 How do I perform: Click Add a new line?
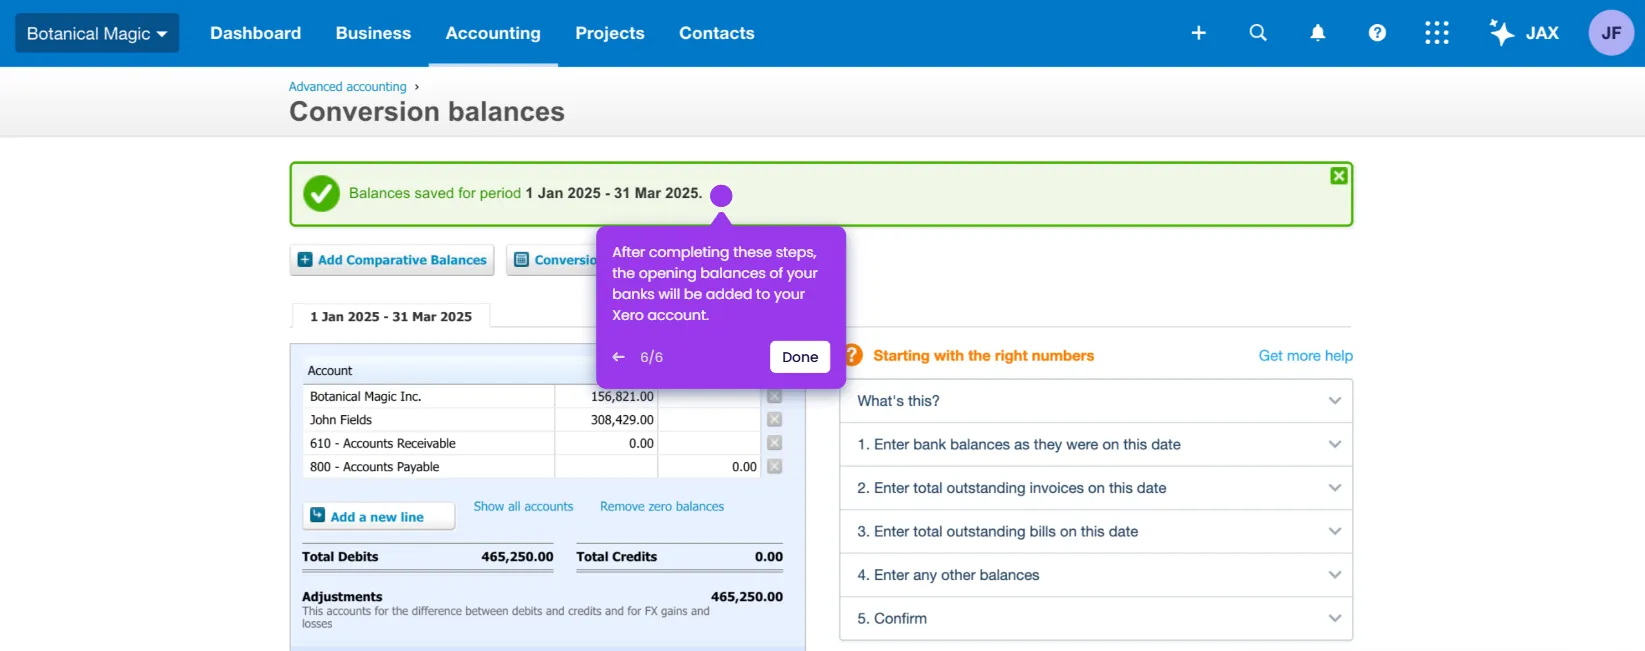(378, 516)
